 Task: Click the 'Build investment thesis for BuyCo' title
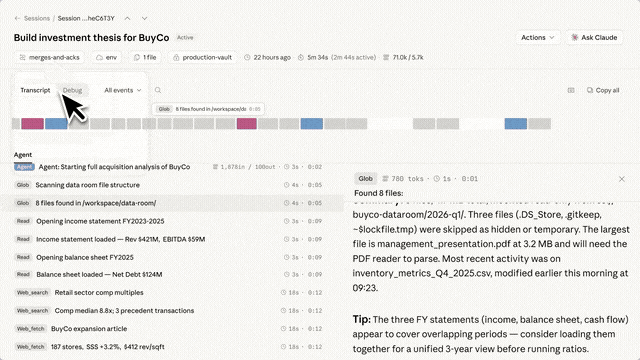(x=91, y=38)
